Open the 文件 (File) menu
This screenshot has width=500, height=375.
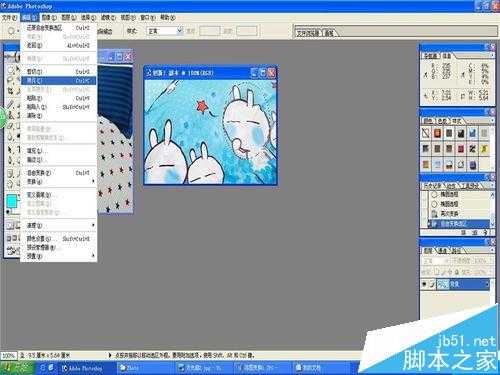(x=10, y=18)
